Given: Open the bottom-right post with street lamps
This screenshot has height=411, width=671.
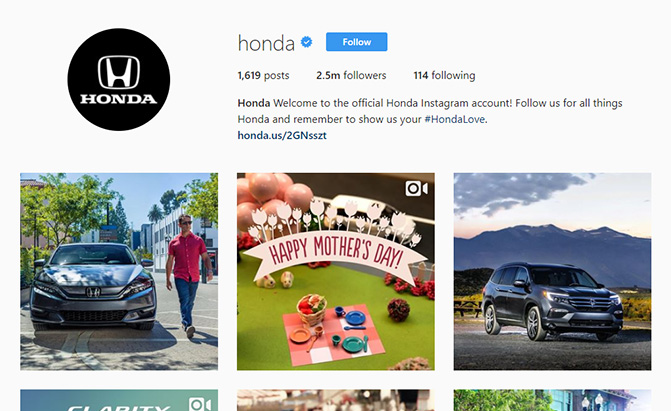Looking at the screenshot, I should (552, 400).
